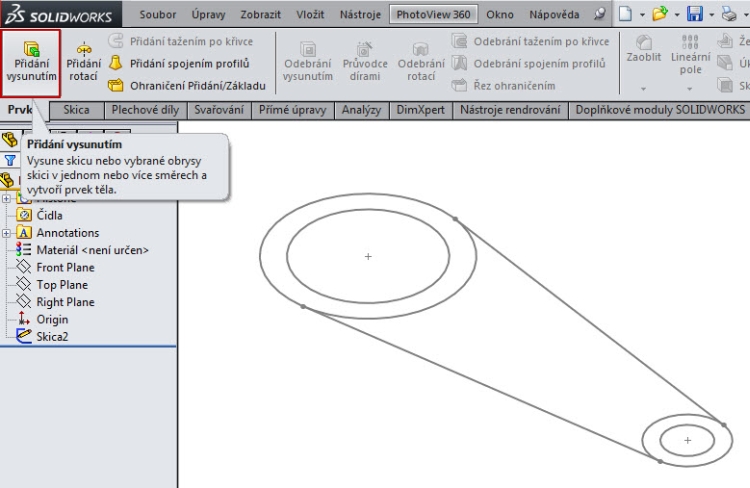Expand the Open folder dropdown arrow
The height and width of the screenshot is (488, 750).
click(x=677, y=15)
